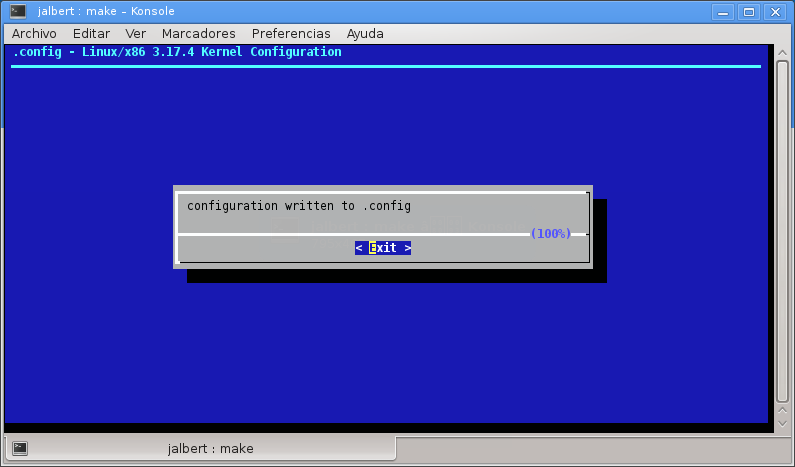The height and width of the screenshot is (467, 795).
Task: Open the Archivo menu
Action: (34, 33)
